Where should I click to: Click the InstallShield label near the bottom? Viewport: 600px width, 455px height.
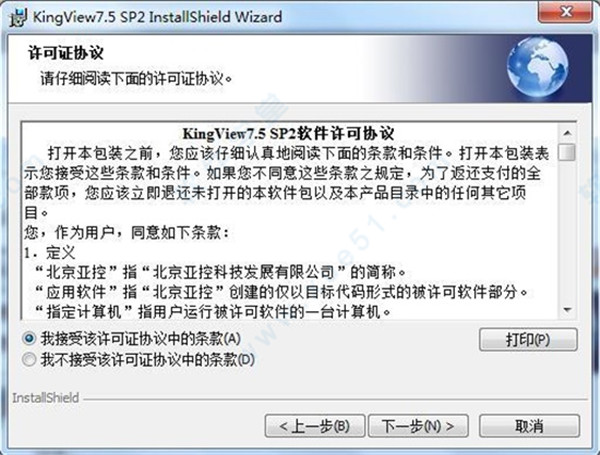46,398
